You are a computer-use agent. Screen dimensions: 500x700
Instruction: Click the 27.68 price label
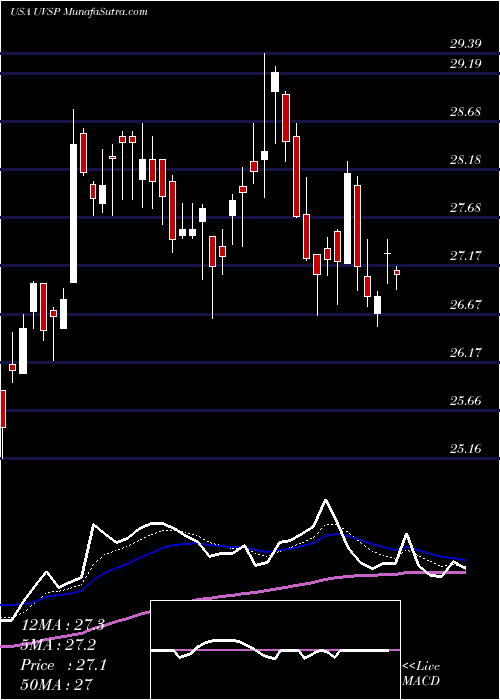tap(466, 208)
